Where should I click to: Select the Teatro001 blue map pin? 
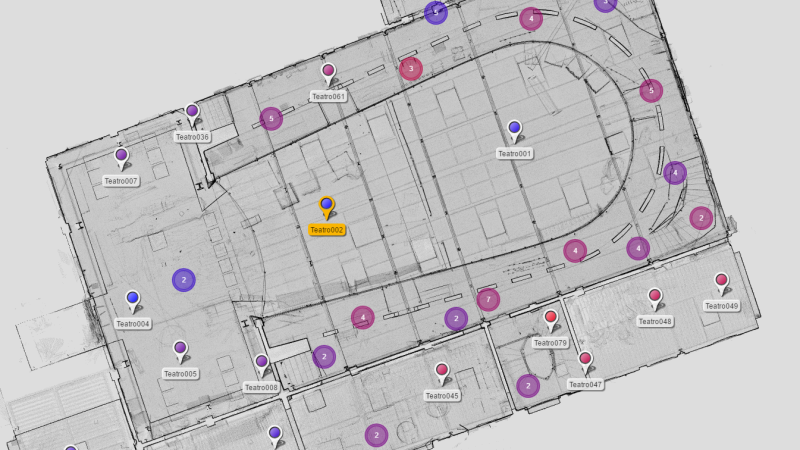pyautogui.click(x=514, y=129)
